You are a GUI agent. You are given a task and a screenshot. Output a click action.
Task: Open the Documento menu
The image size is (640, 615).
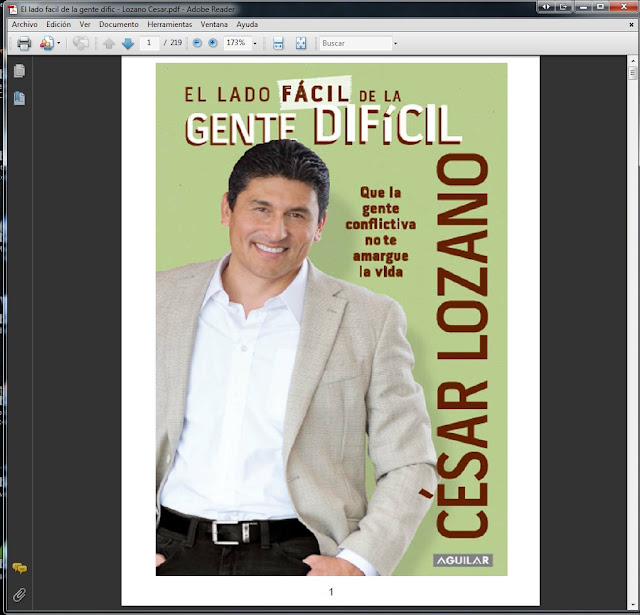[x=119, y=24]
